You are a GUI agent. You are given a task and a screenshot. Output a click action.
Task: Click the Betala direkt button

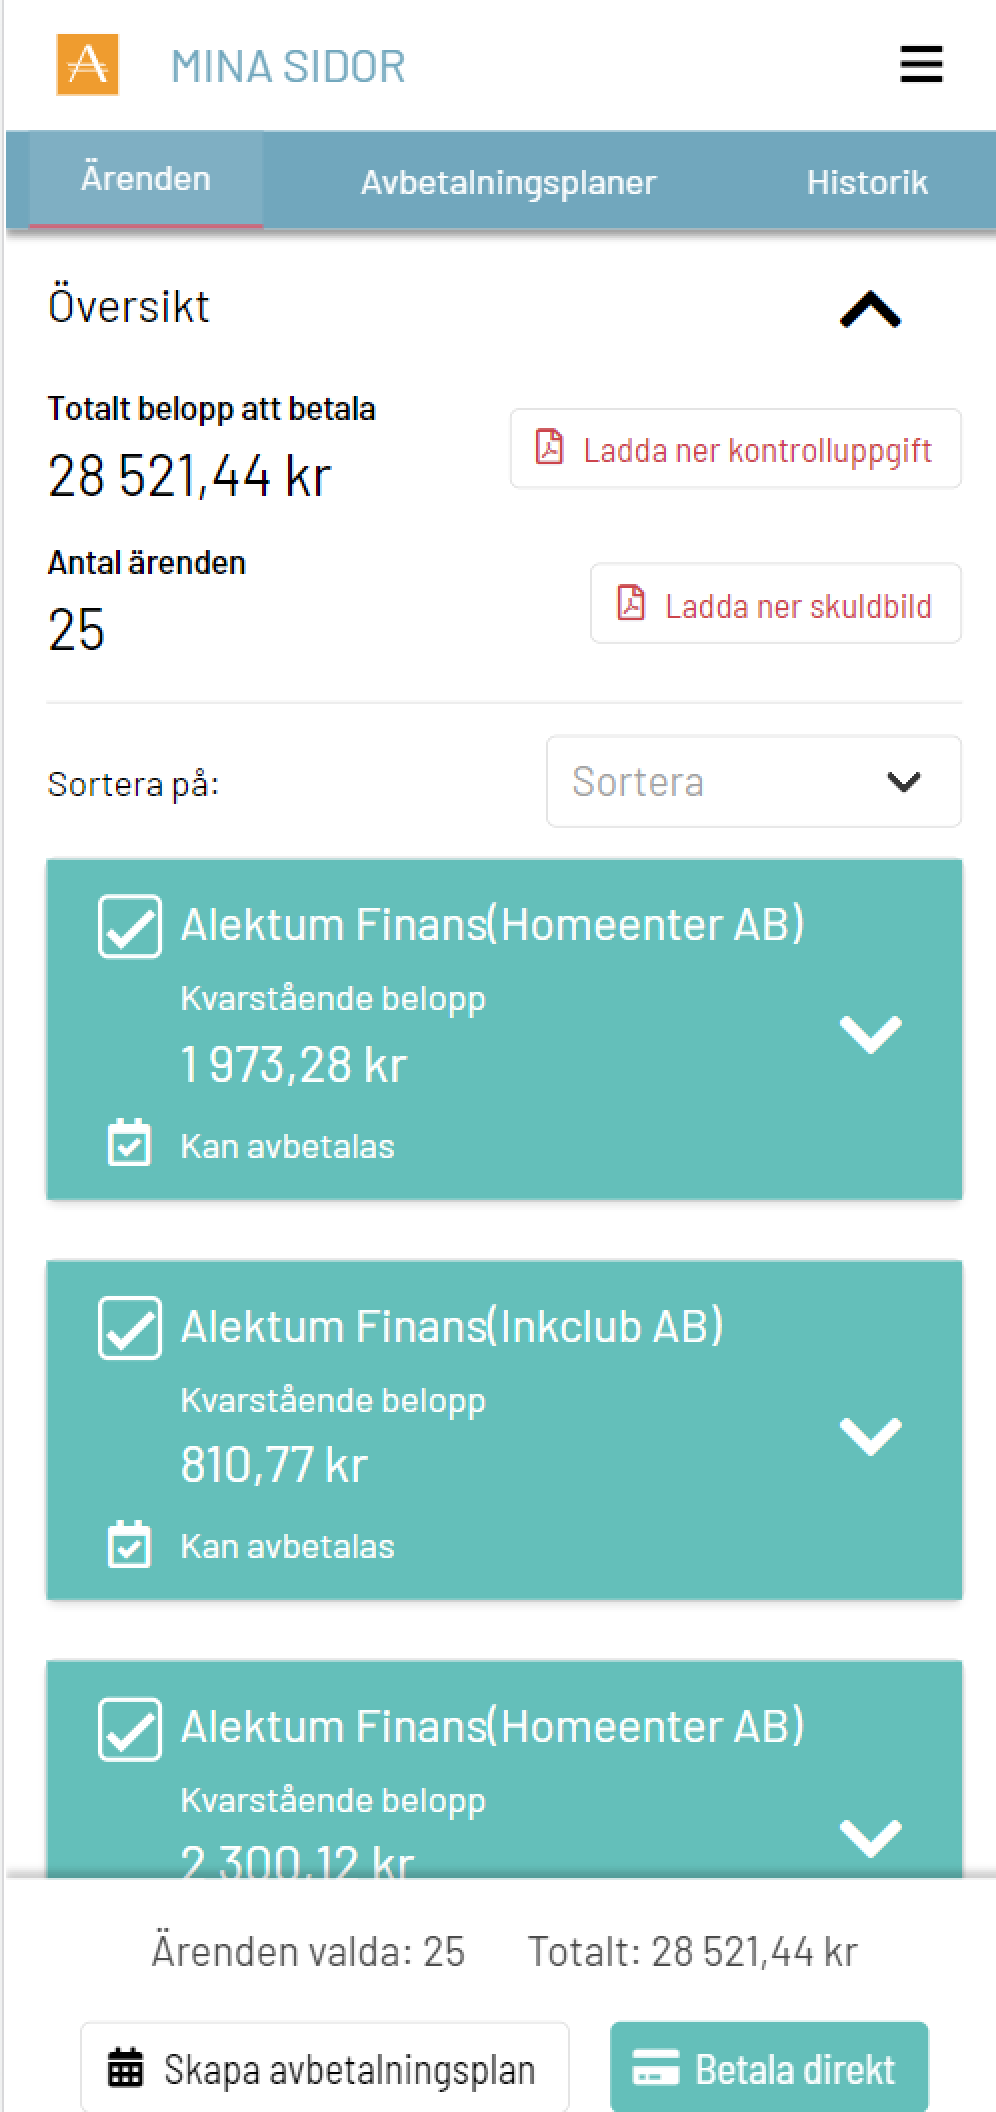pyautogui.click(x=769, y=2068)
